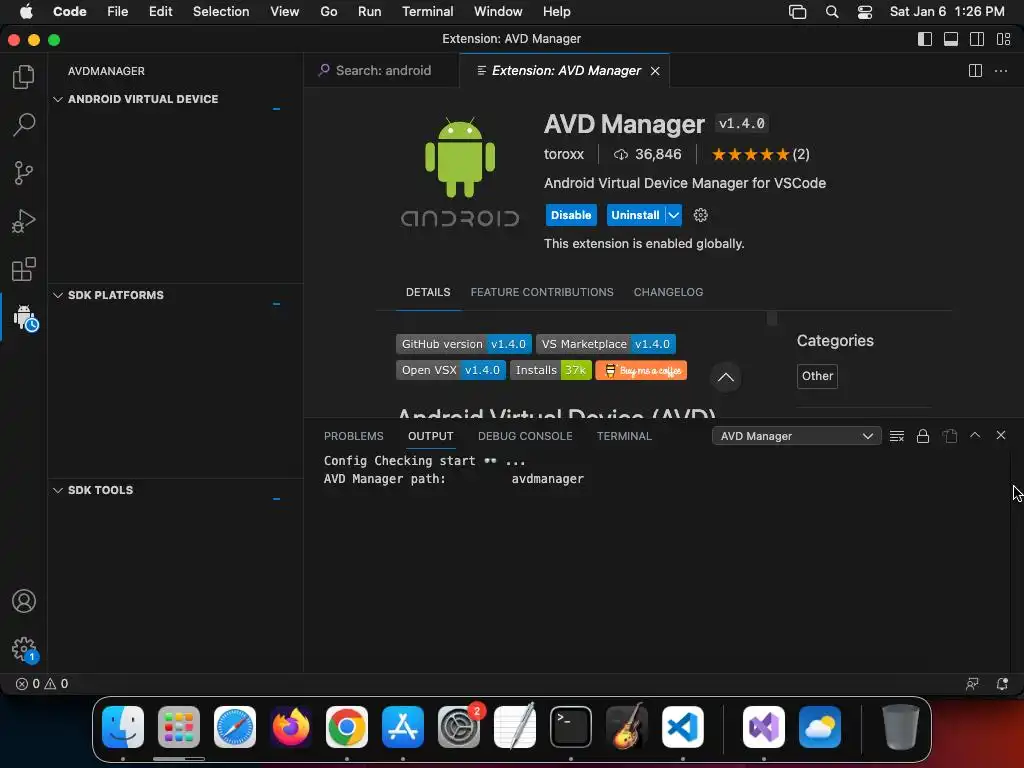Select the Details tab

tap(428, 292)
